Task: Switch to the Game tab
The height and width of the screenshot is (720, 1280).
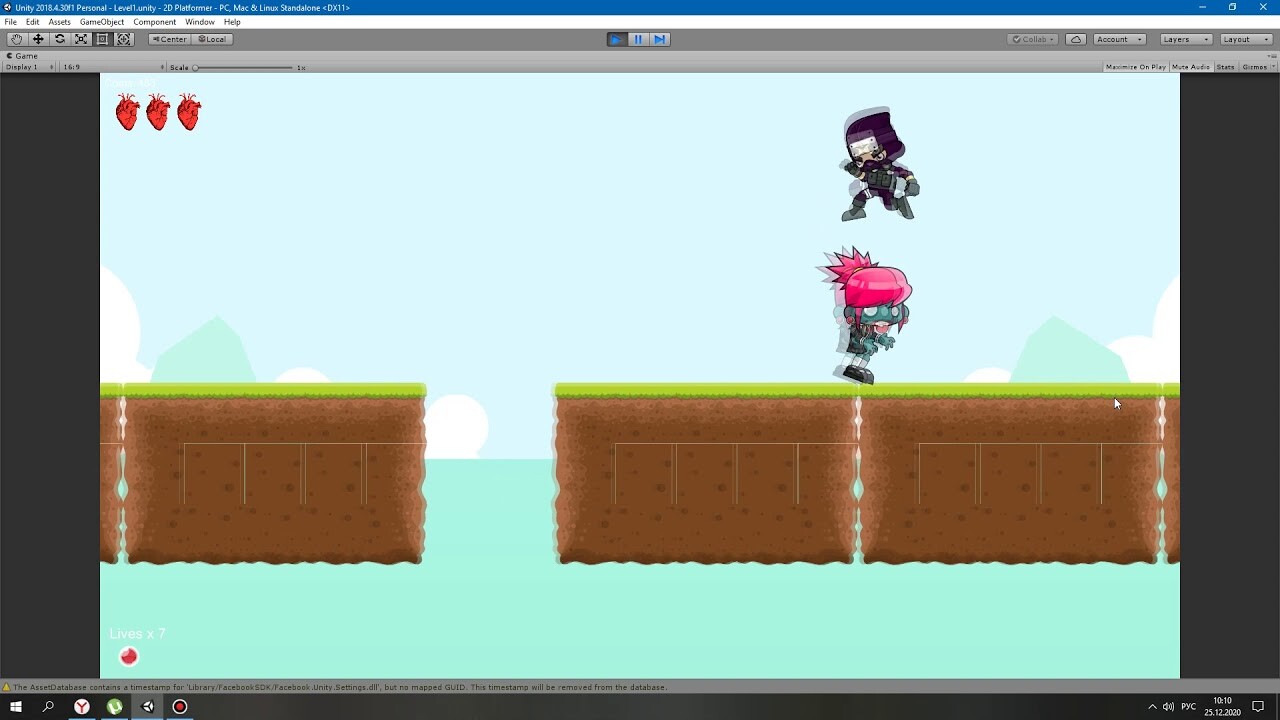Action: pyautogui.click(x=23, y=56)
